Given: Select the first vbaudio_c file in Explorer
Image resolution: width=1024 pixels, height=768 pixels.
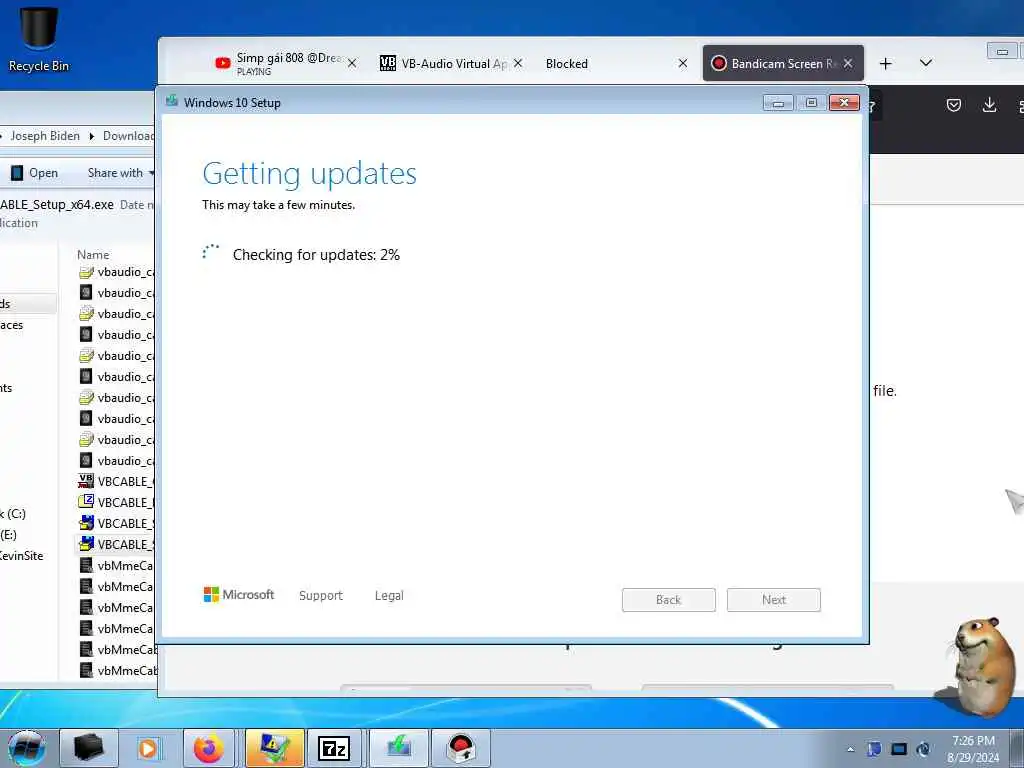Looking at the screenshot, I should pos(116,272).
